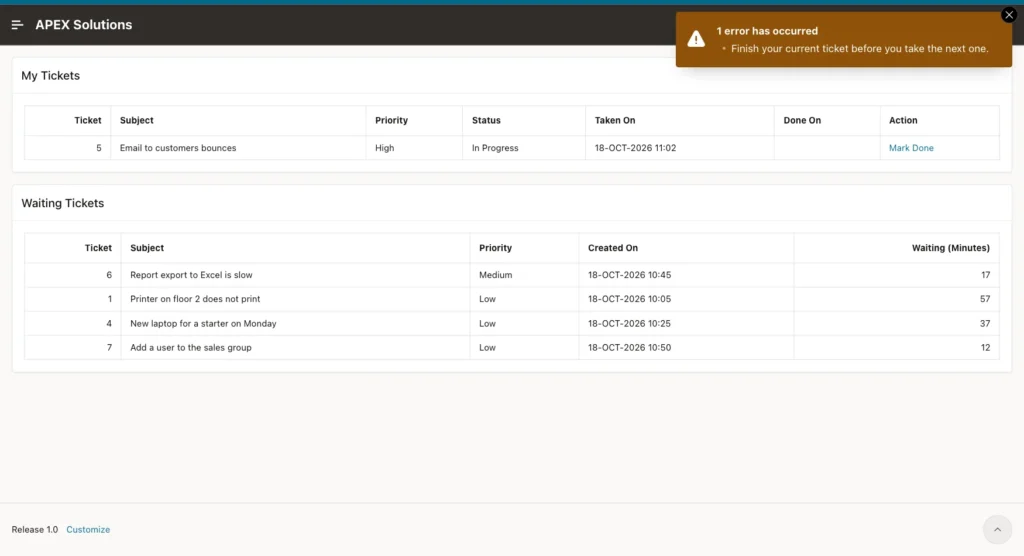Click the Done On column header
The height and width of the screenshot is (556, 1024).
click(802, 120)
